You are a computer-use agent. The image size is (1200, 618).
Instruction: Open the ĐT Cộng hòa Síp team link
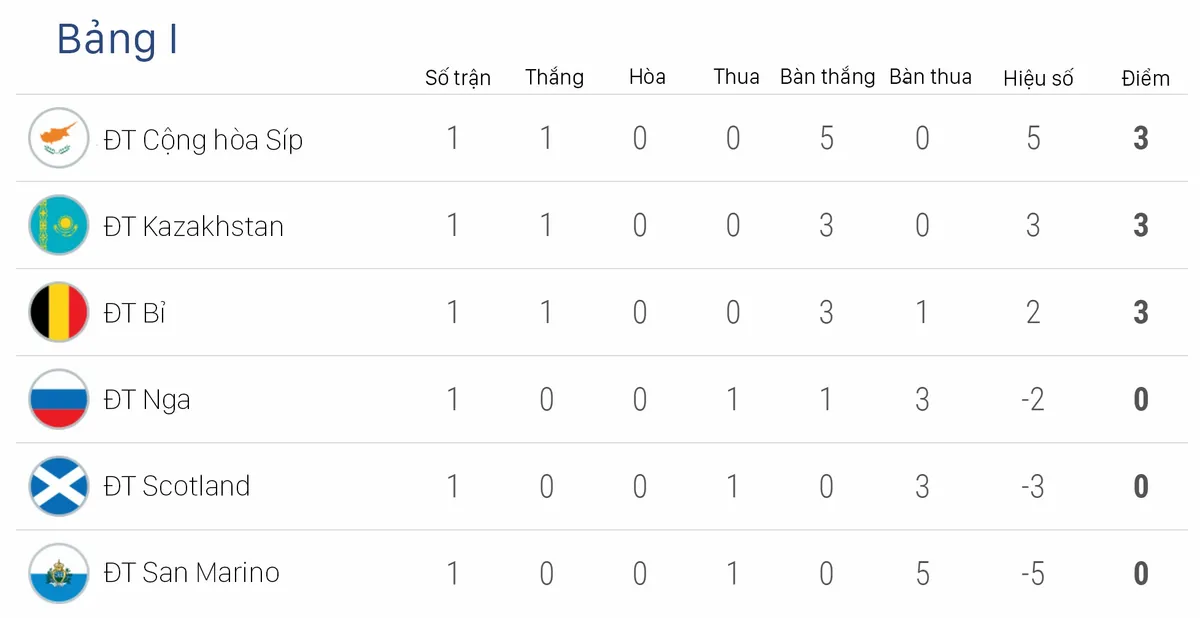pos(203,140)
